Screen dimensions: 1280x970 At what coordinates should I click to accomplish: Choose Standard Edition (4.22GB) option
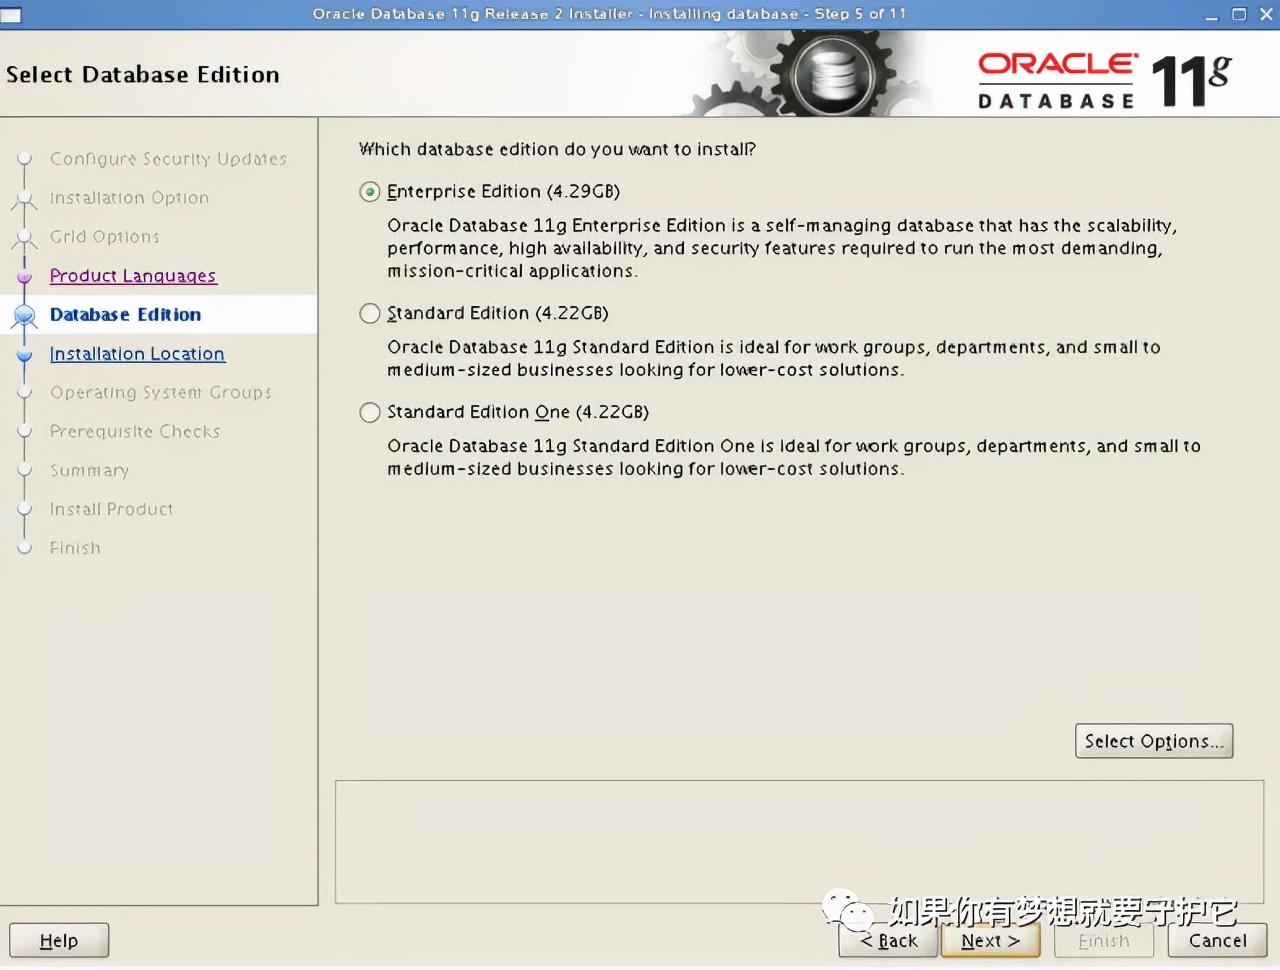click(370, 314)
